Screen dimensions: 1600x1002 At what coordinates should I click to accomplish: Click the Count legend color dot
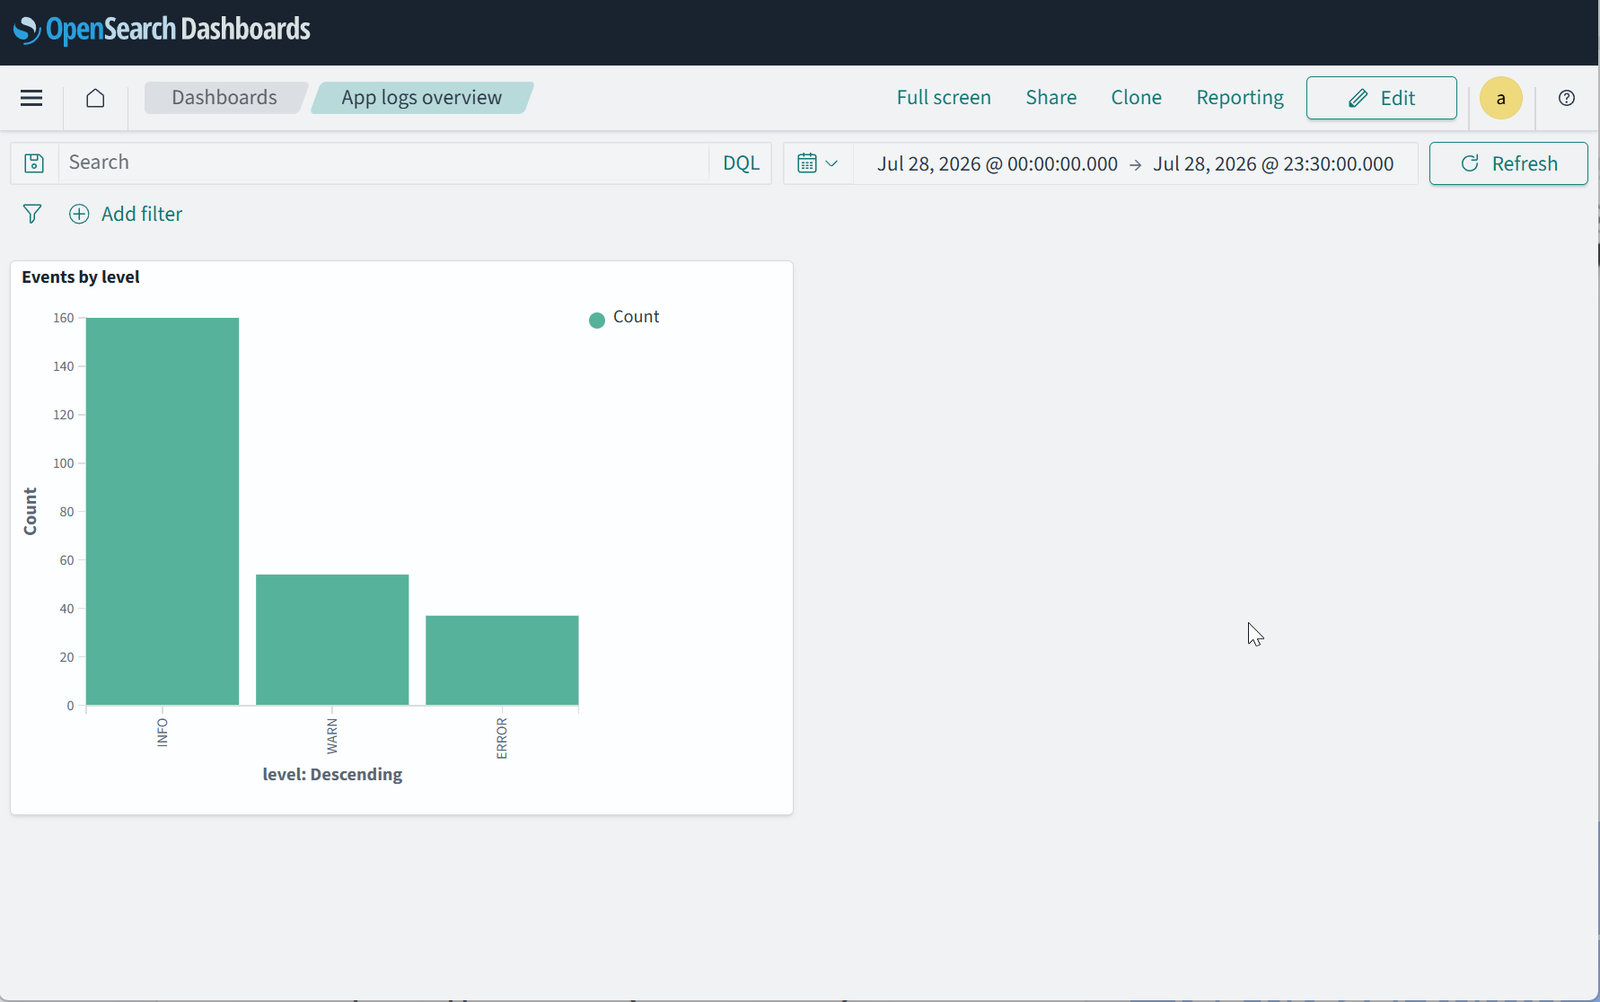597,320
